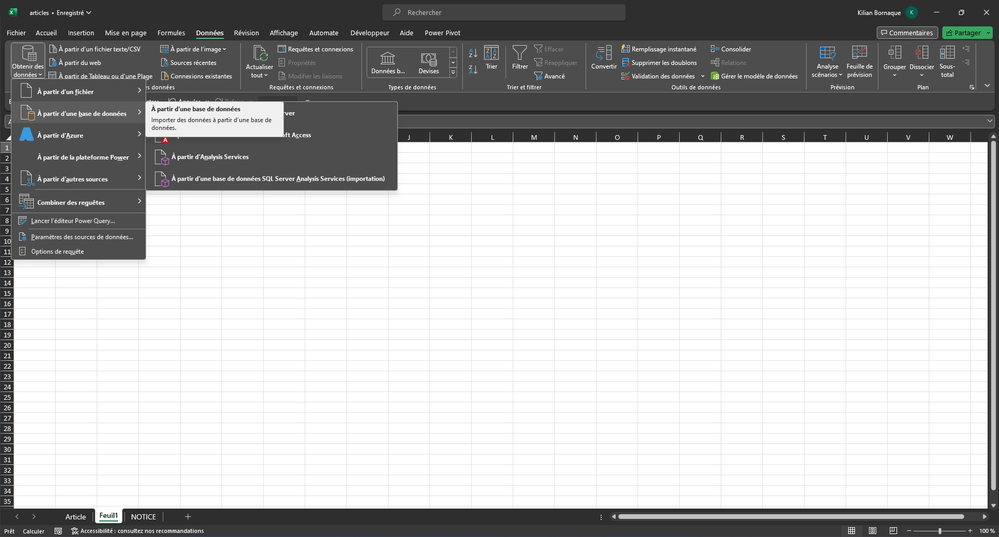999x537 pixels.
Task: Click the Dissocier button
Action: pyautogui.click(x=921, y=61)
